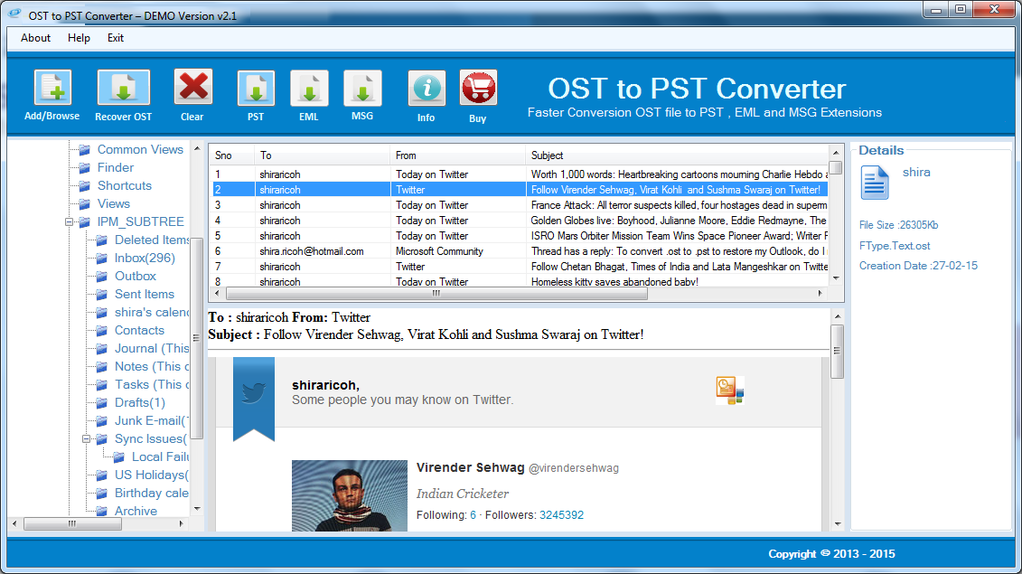The height and width of the screenshot is (574, 1022).
Task: Open the Help menu
Action: (x=79, y=38)
